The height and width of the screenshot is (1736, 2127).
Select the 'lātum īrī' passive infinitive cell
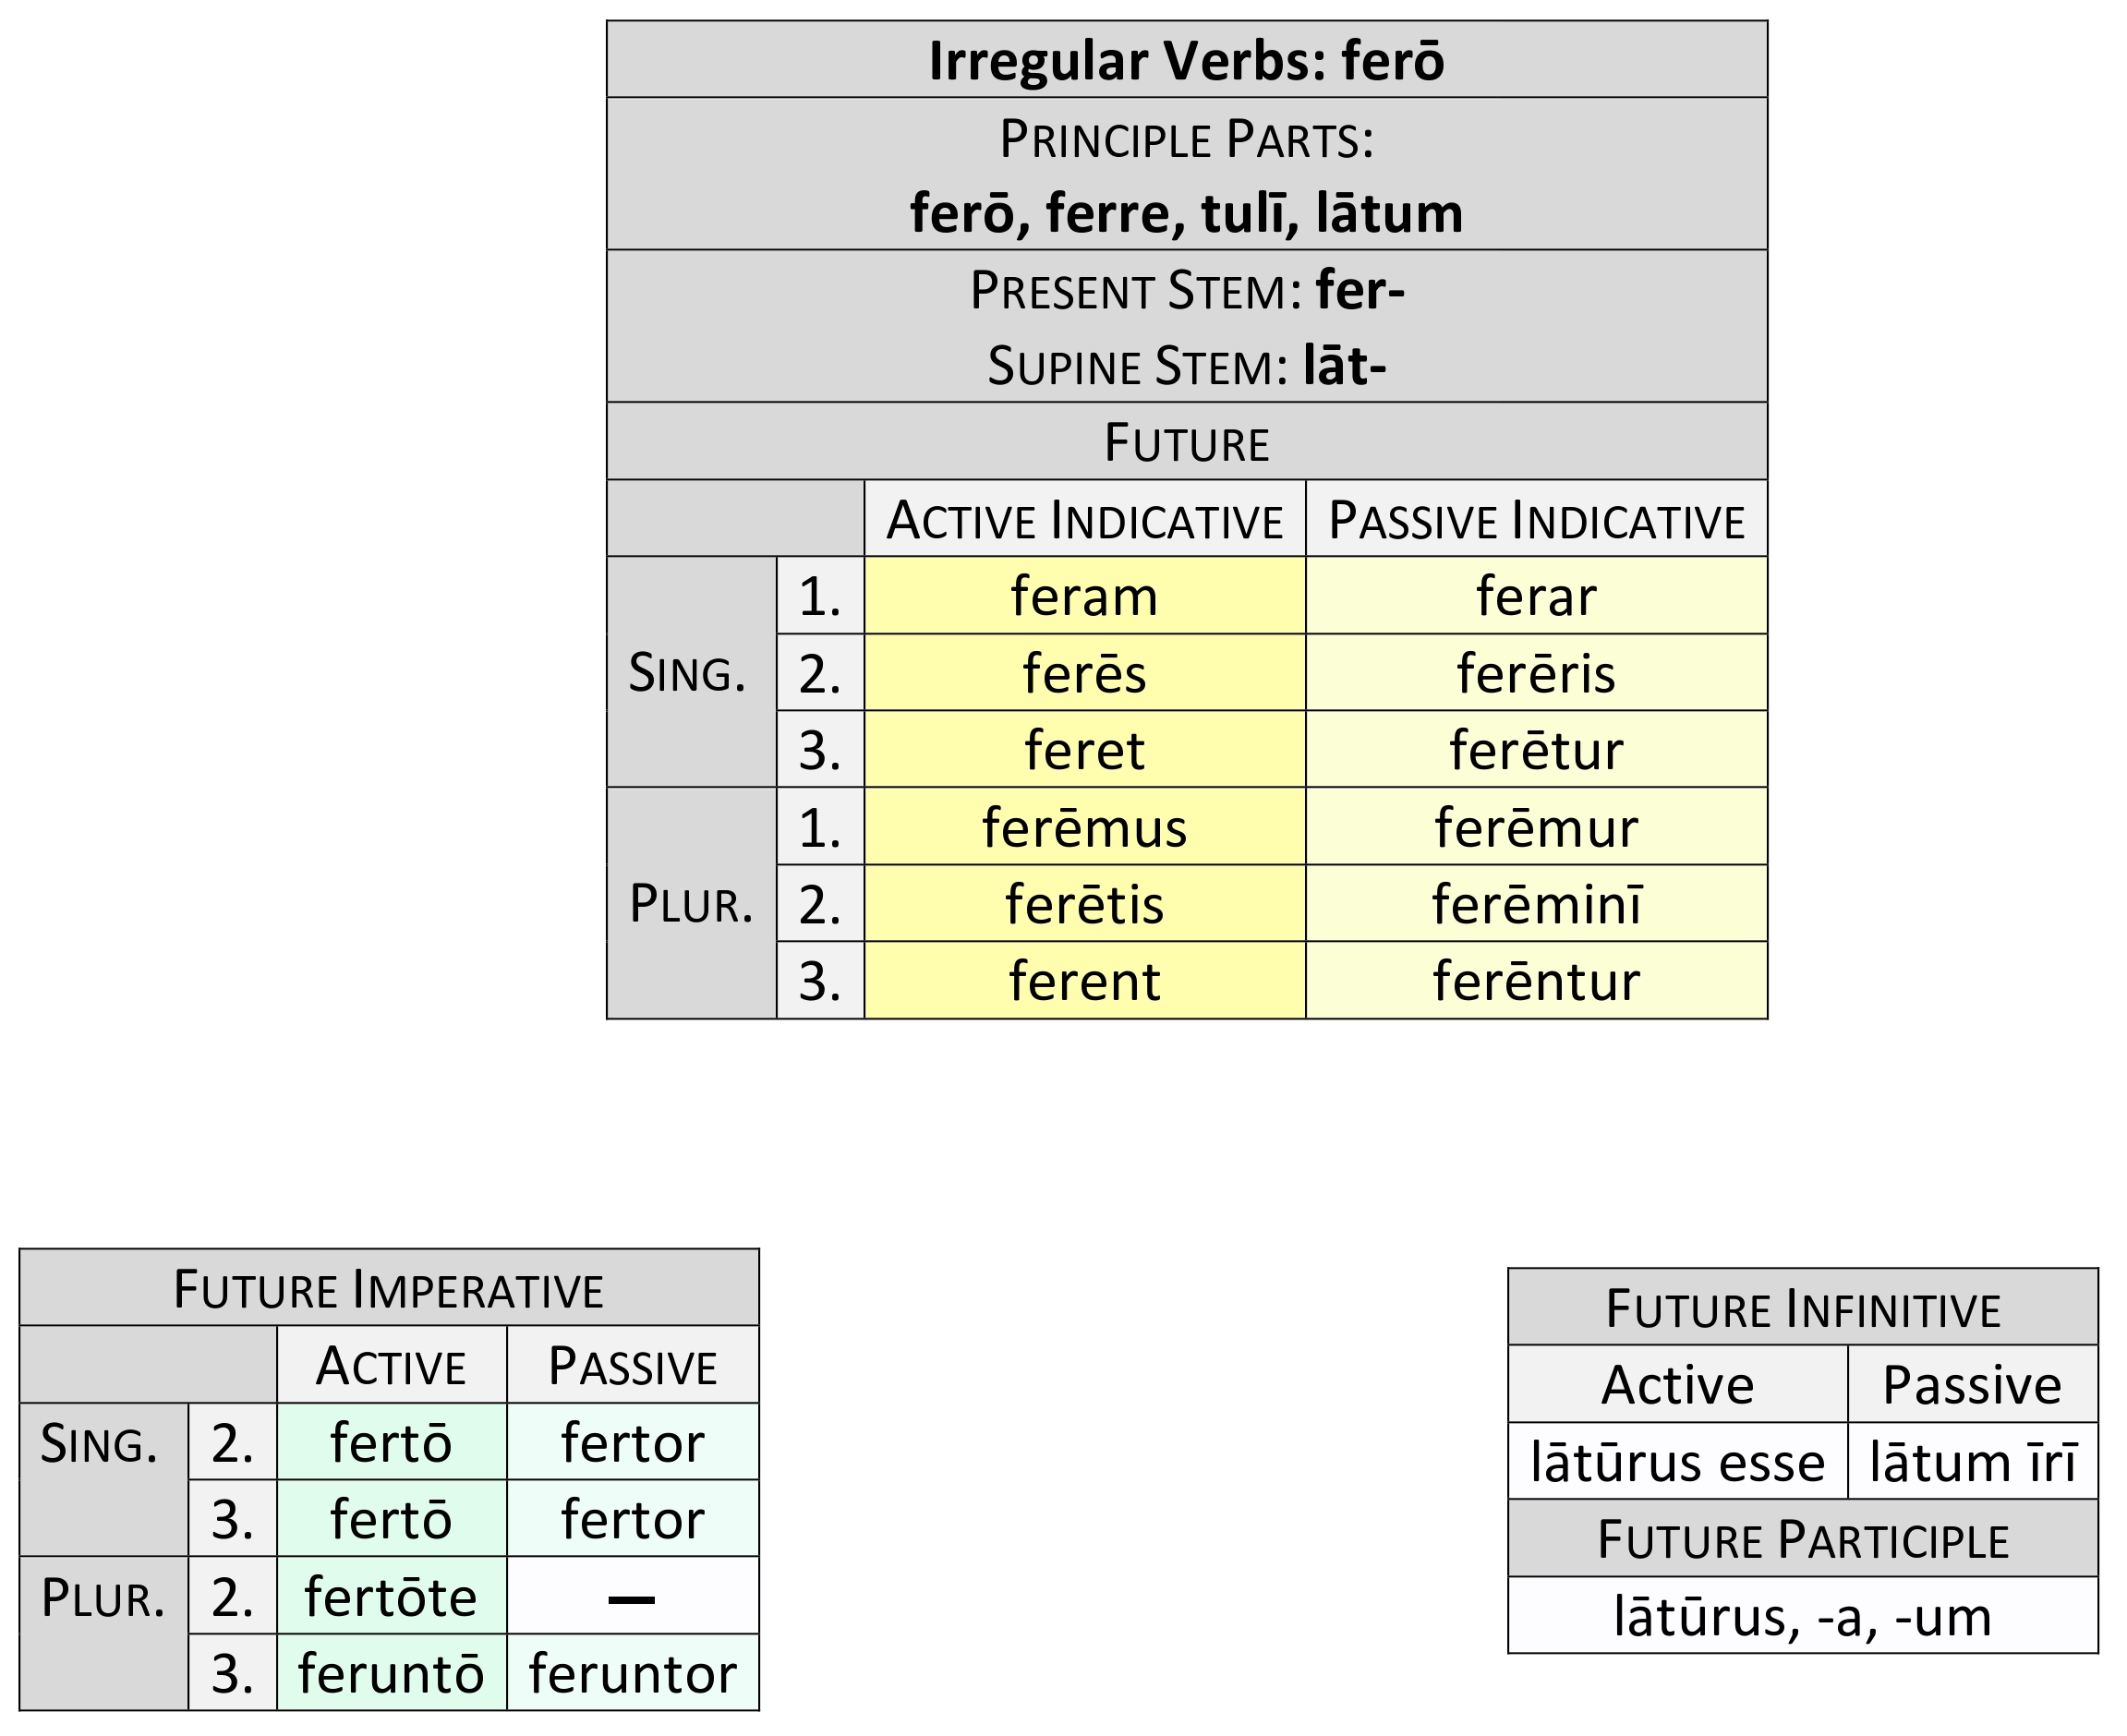coord(1973,1462)
